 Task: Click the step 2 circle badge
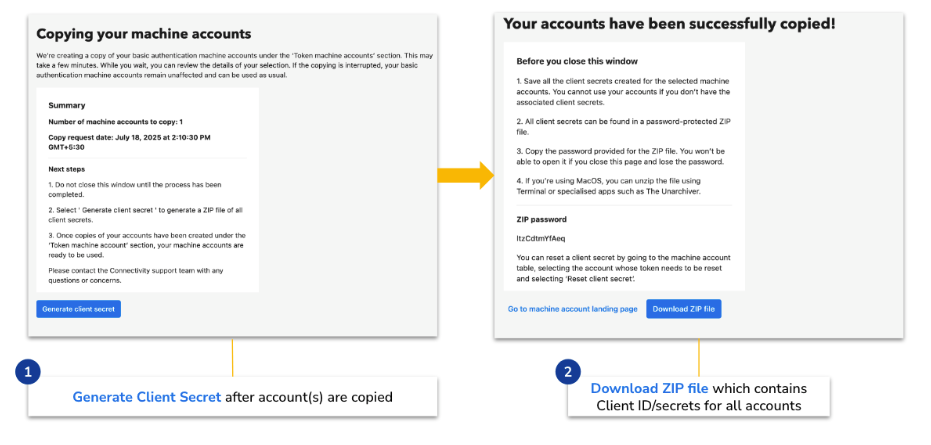coord(568,372)
